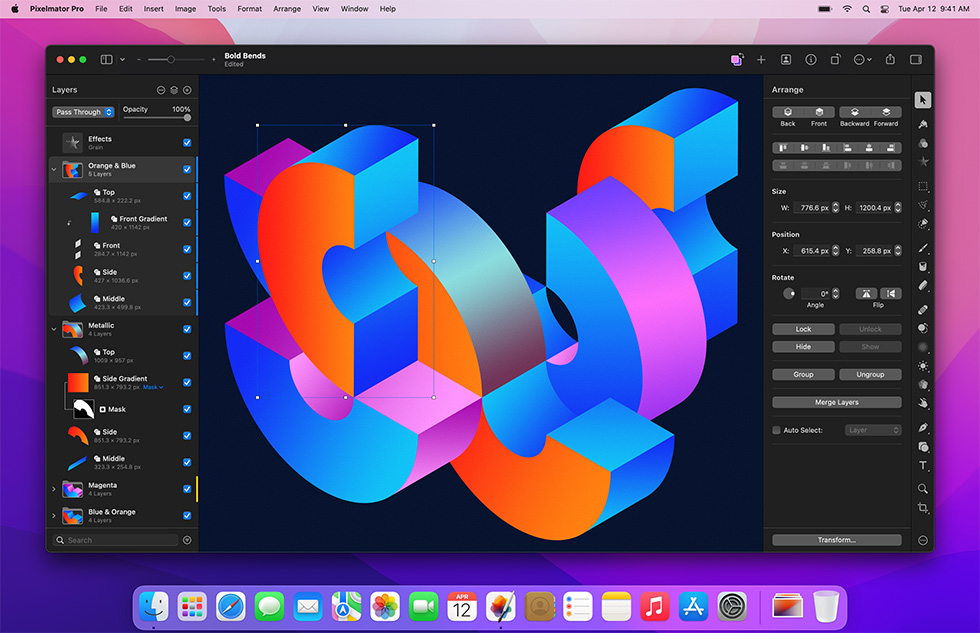Image resolution: width=980 pixels, height=633 pixels.
Task: Click the Merge Layers button
Action: coord(837,403)
